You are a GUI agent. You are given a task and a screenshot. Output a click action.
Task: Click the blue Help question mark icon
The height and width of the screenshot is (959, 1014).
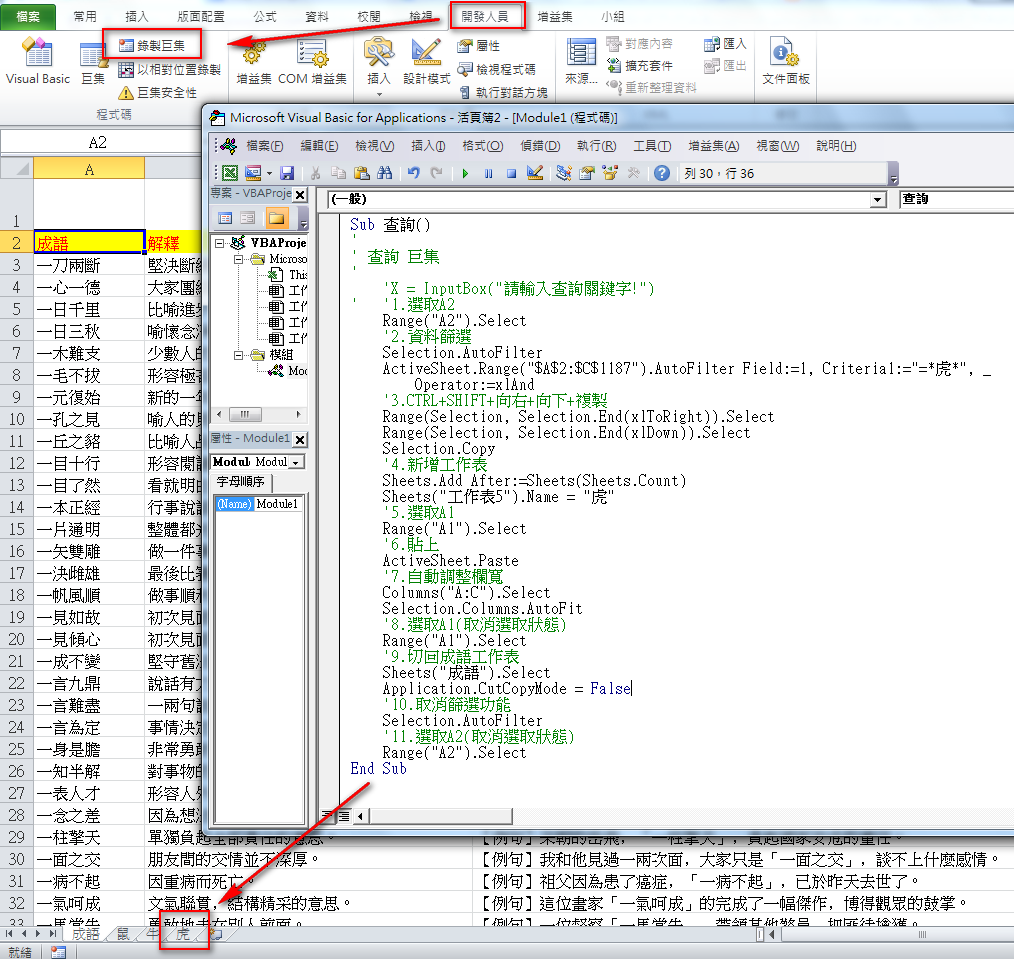click(661, 173)
